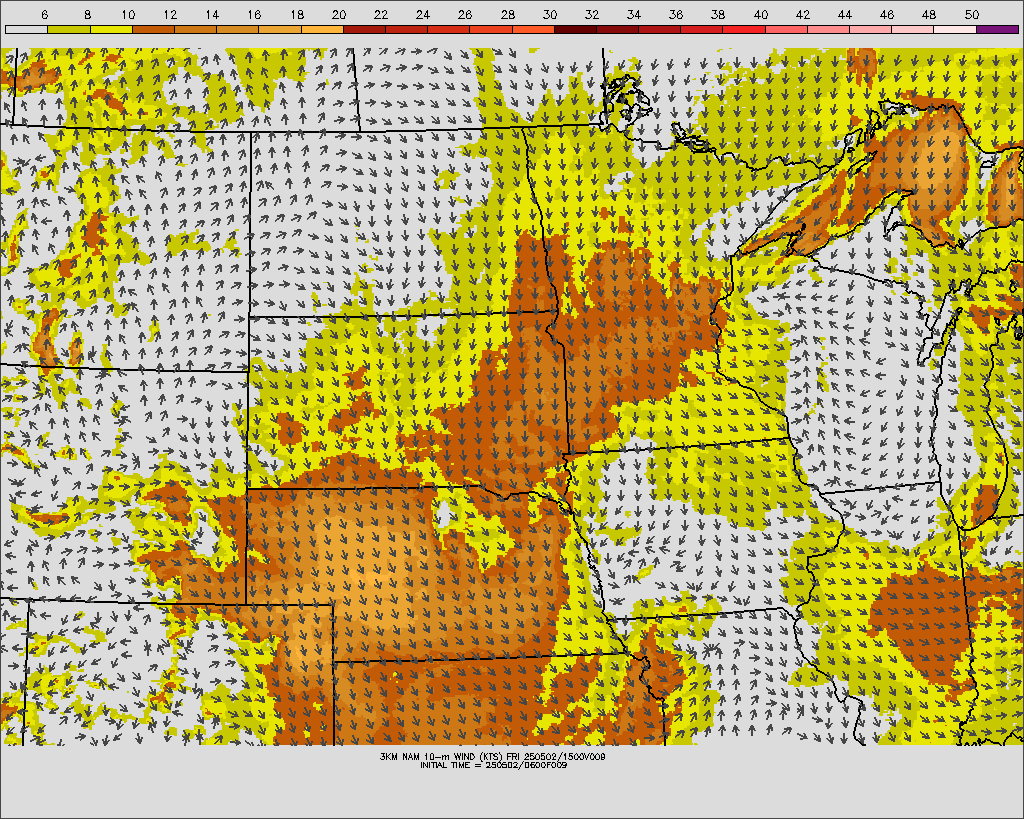The width and height of the screenshot is (1024, 819).
Task: Click the legend label "42"
Action: pos(803,14)
